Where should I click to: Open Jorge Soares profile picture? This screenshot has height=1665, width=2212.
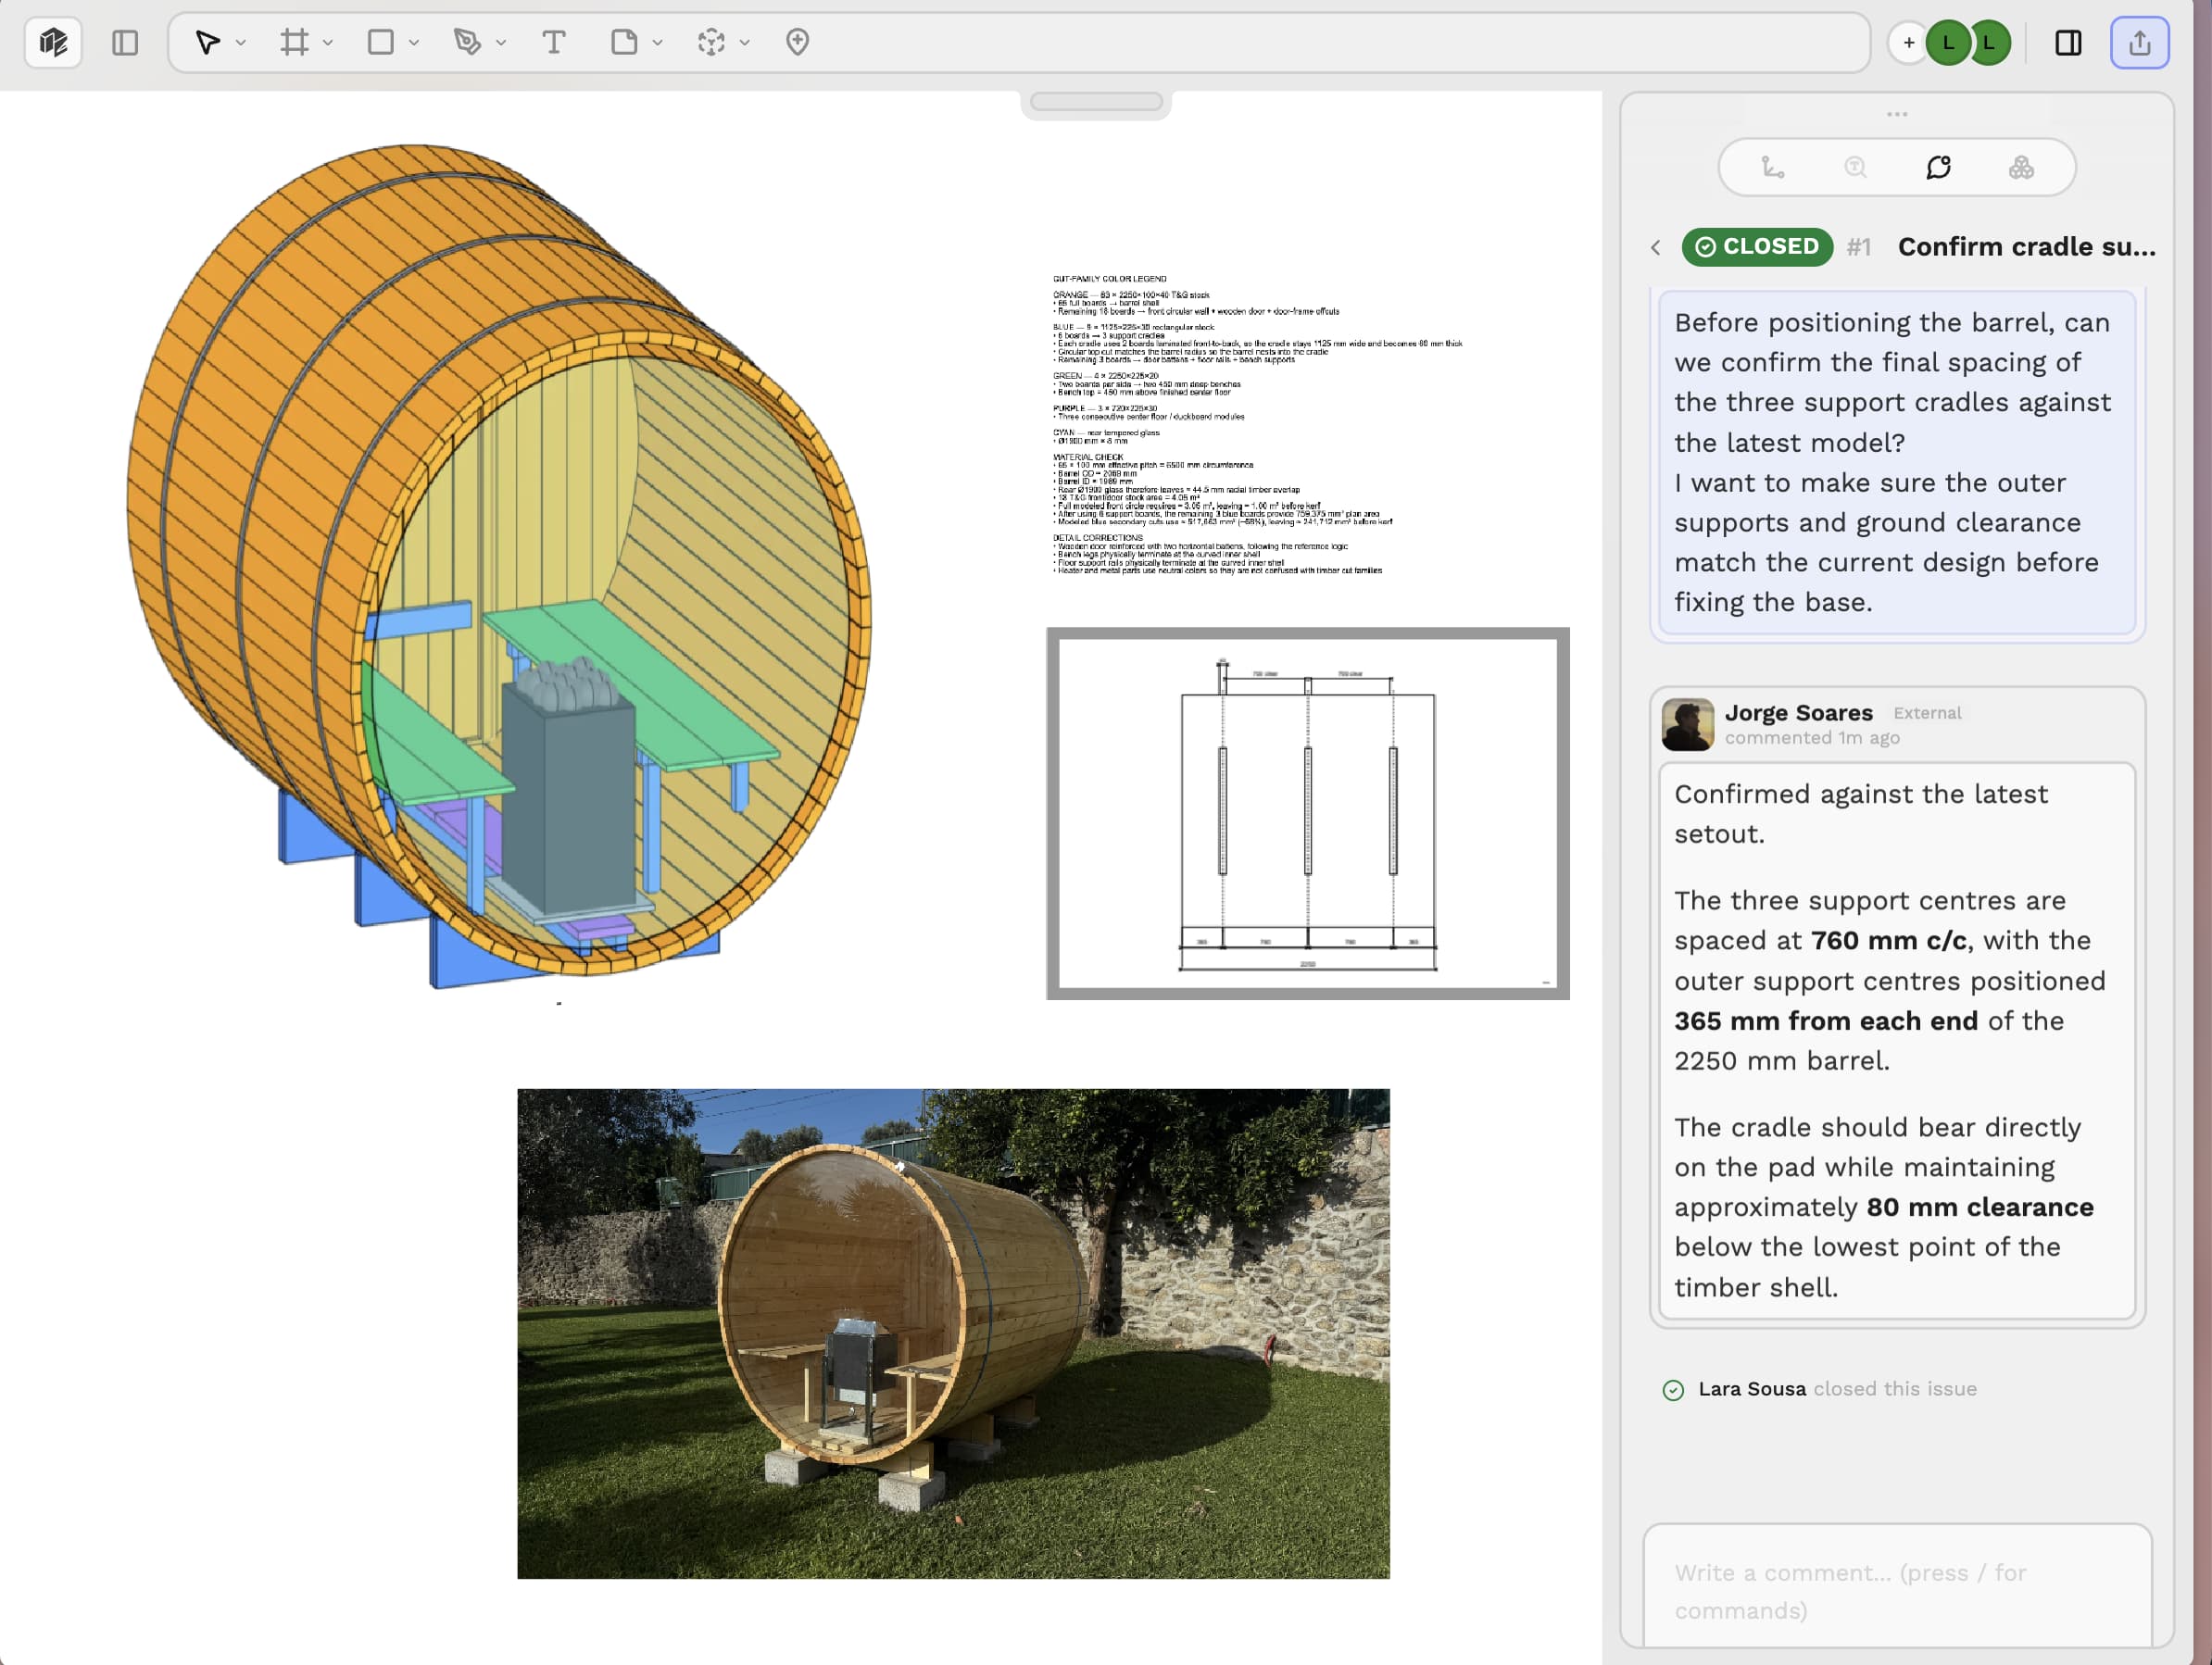(1687, 724)
